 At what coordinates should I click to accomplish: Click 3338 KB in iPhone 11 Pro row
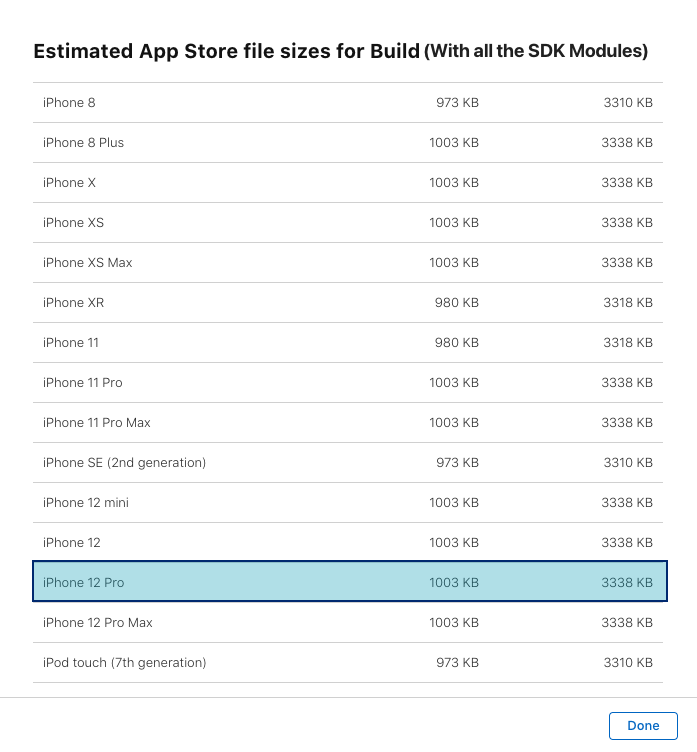627,383
